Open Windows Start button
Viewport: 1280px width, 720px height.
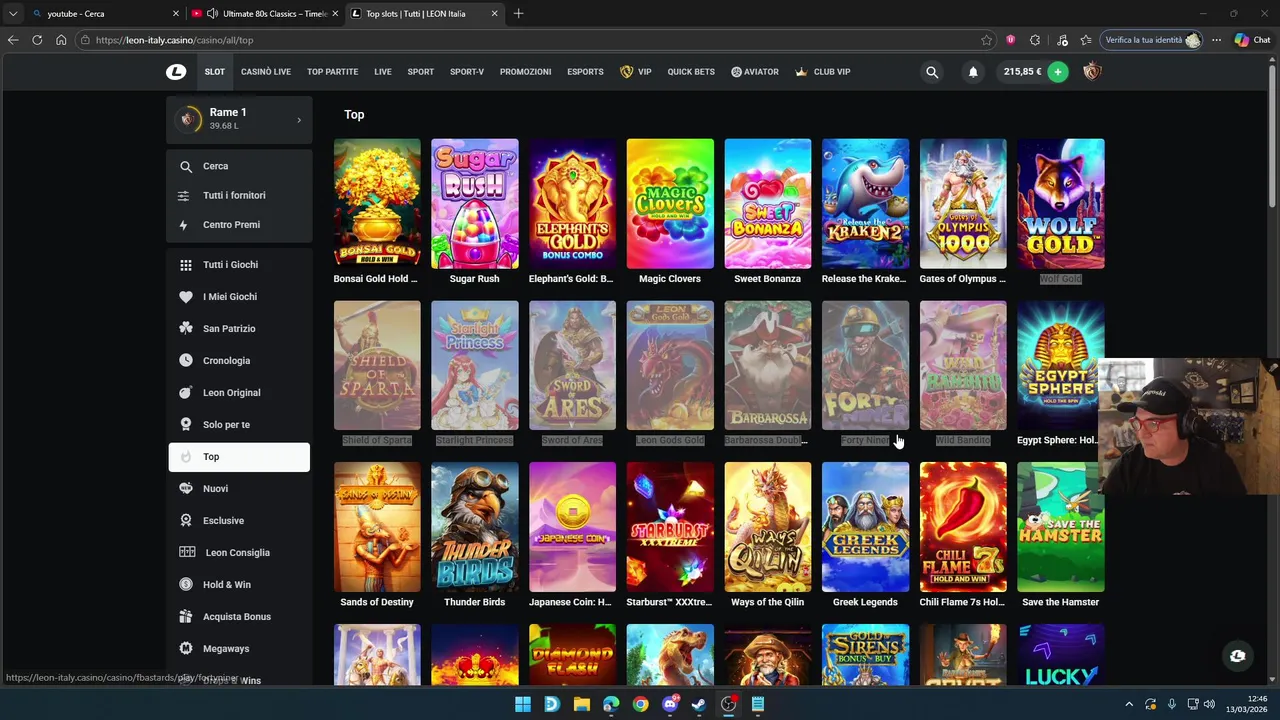pyautogui.click(x=522, y=704)
